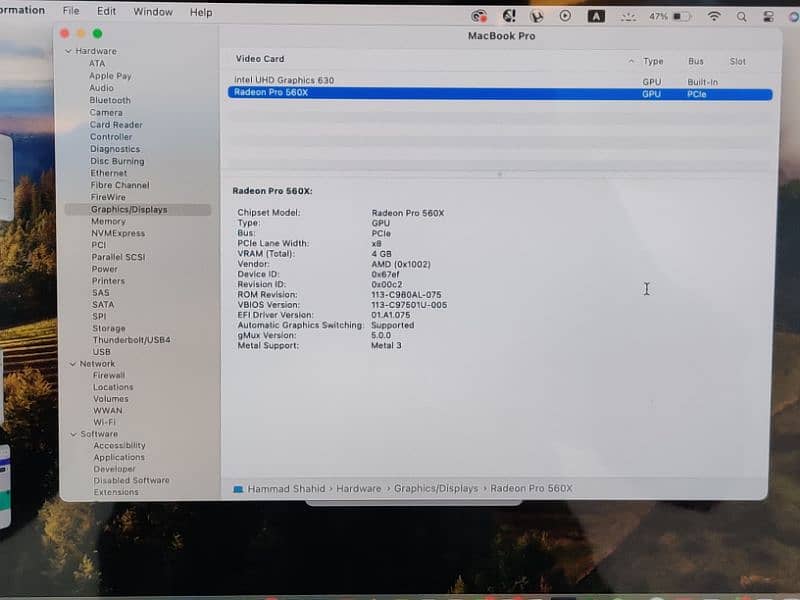This screenshot has height=600, width=800.
Task: Collapse the Software section chevron
Action: [x=72, y=434]
